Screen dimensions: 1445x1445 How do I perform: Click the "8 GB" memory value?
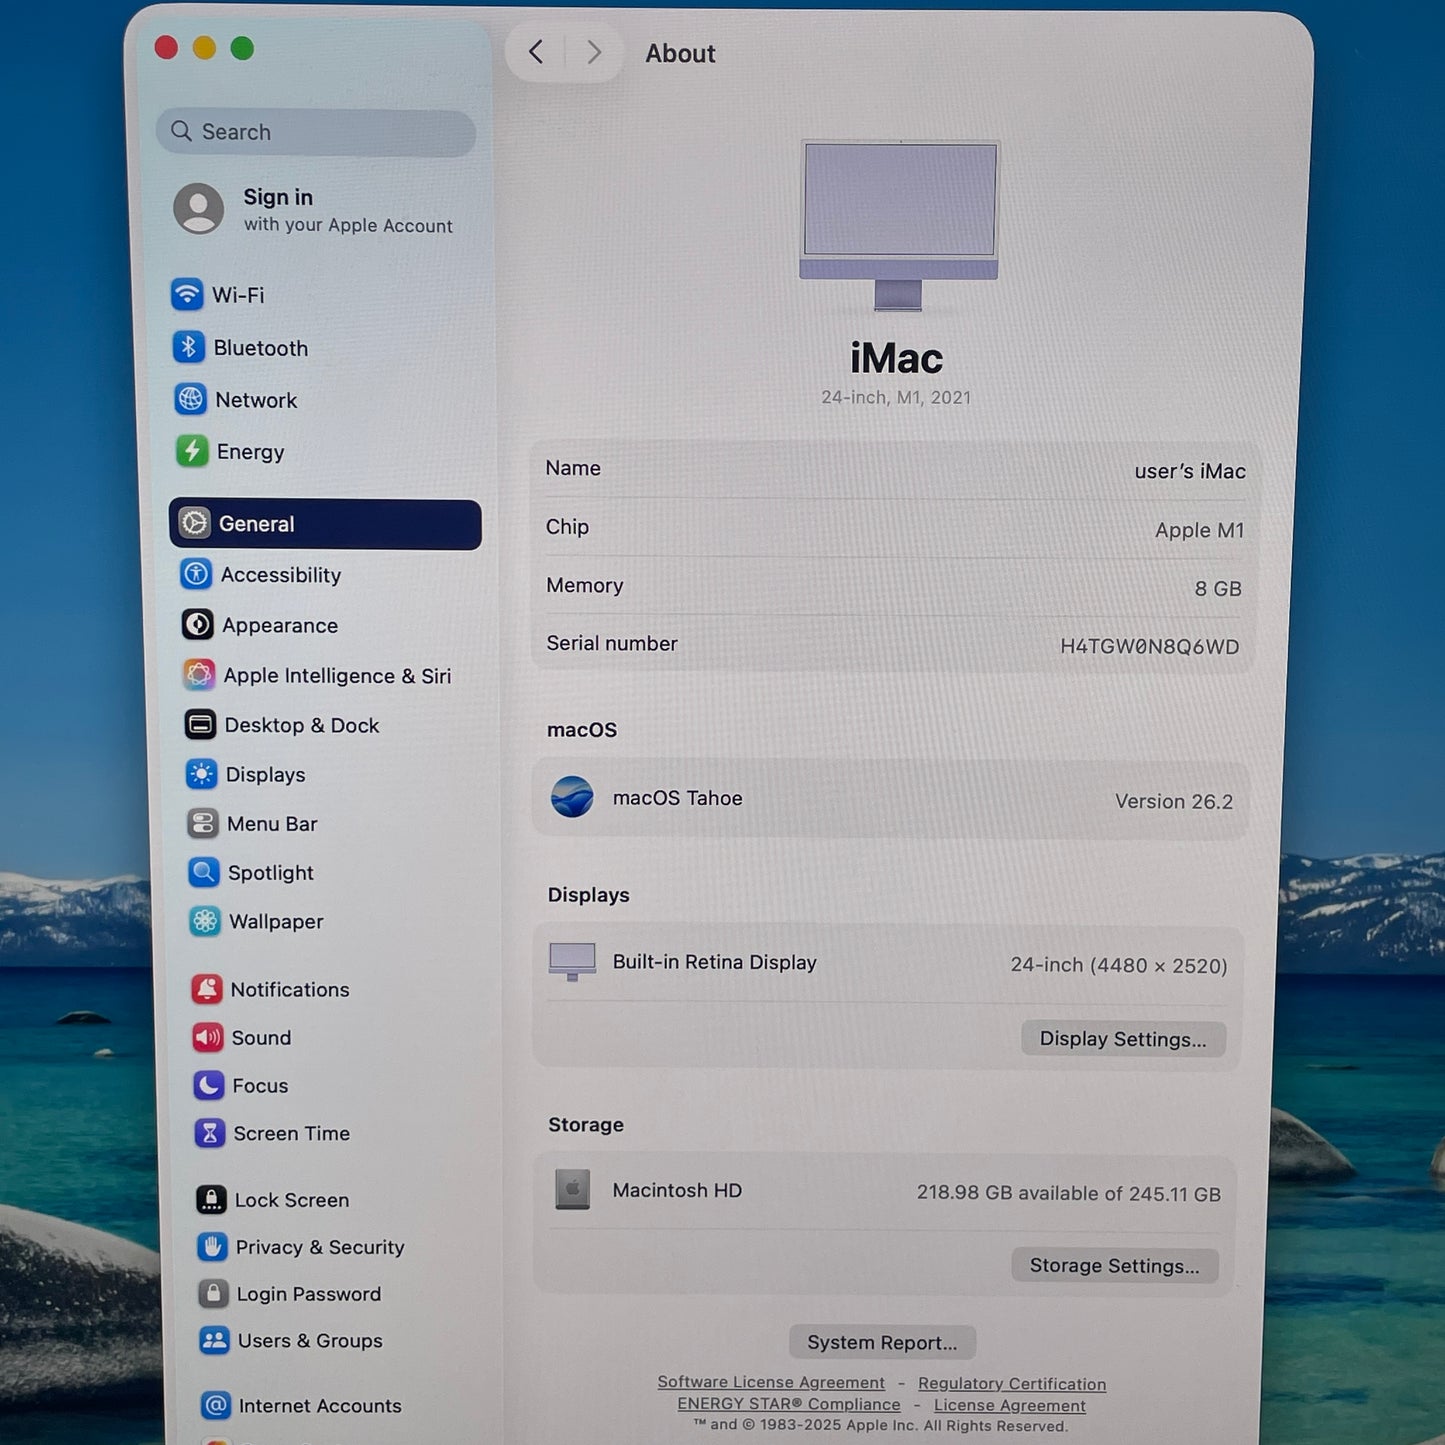(1218, 588)
